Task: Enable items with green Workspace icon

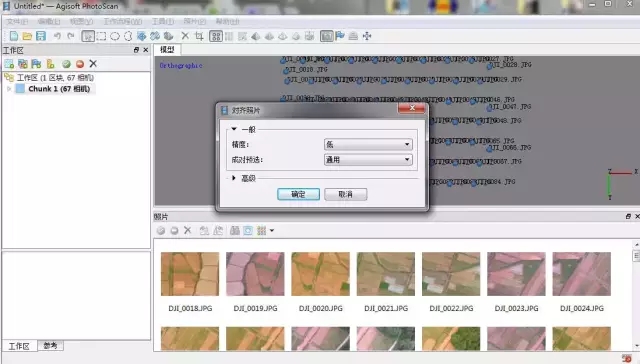Action: tap(66, 64)
